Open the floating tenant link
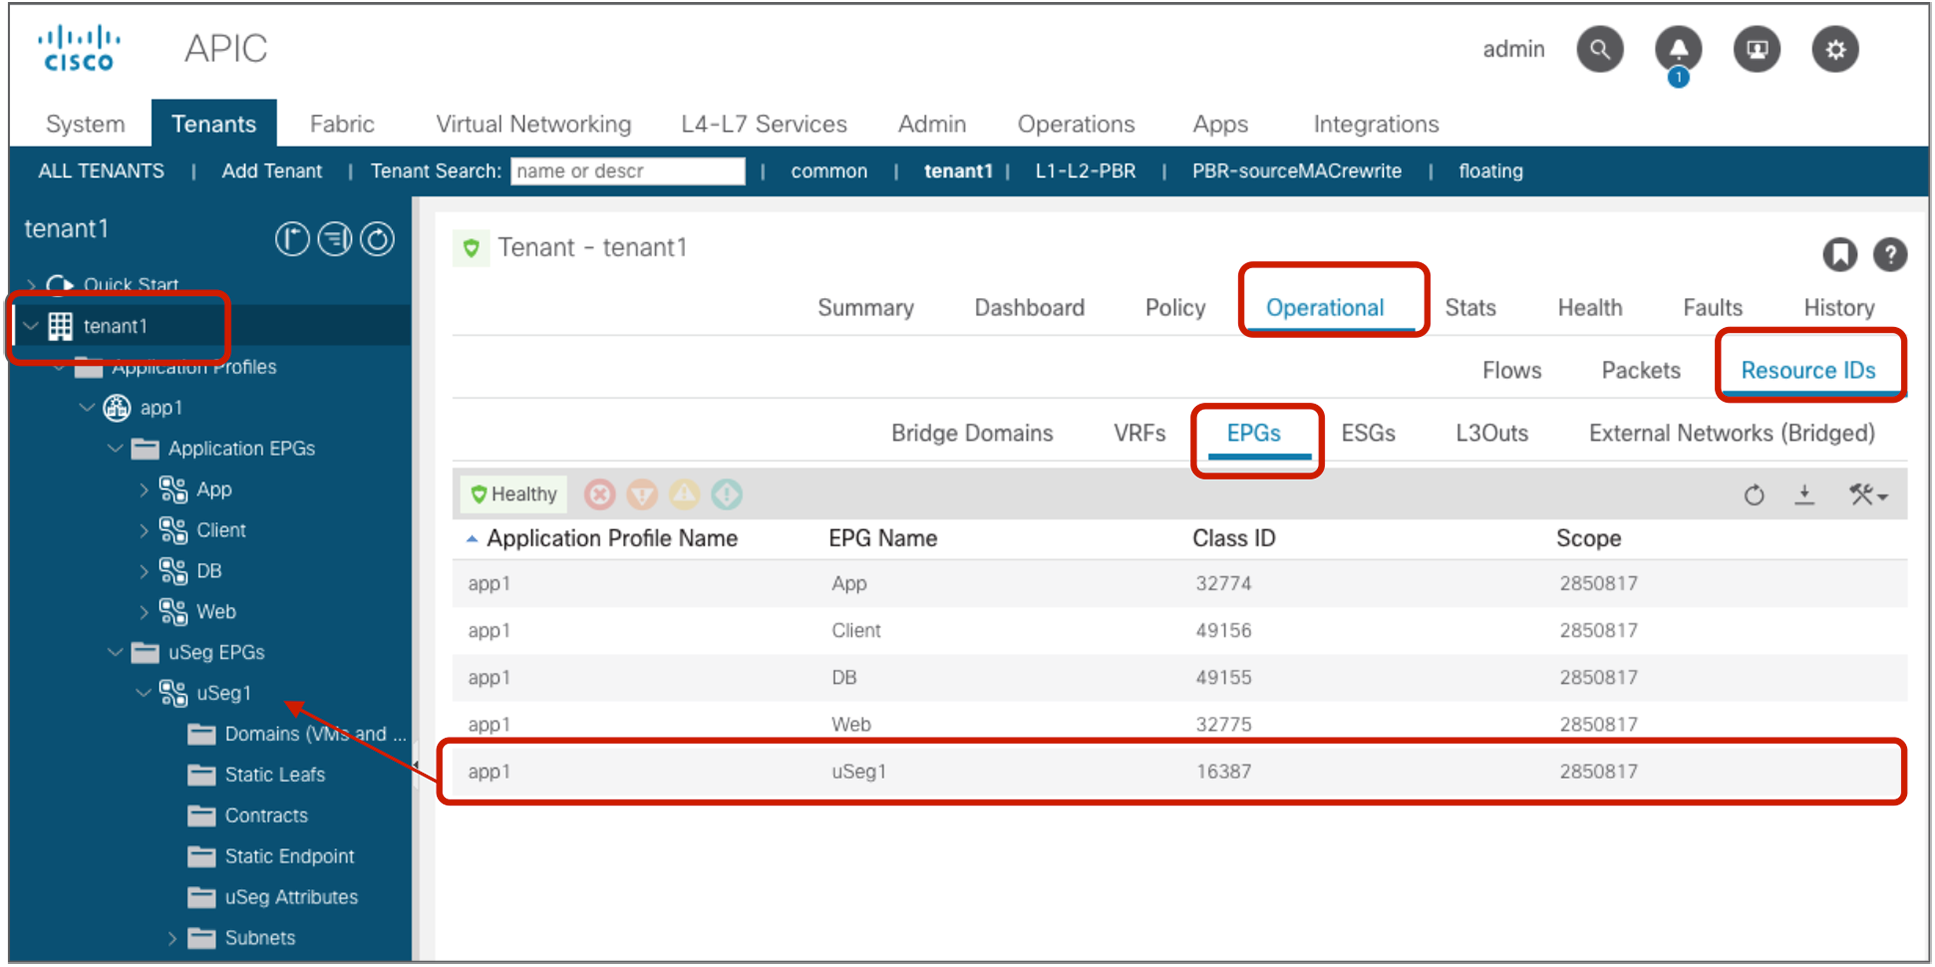The image size is (1935, 967). (1490, 171)
